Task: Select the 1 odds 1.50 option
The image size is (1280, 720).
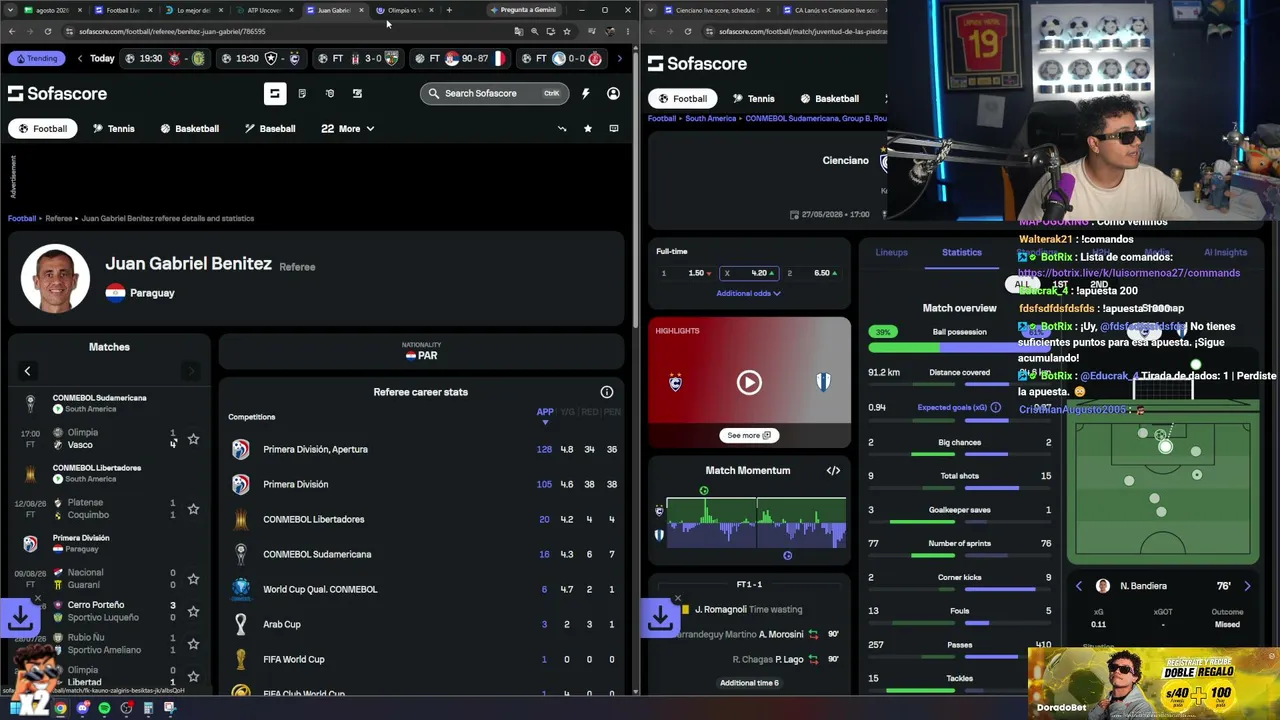Action: pyautogui.click(x=685, y=273)
